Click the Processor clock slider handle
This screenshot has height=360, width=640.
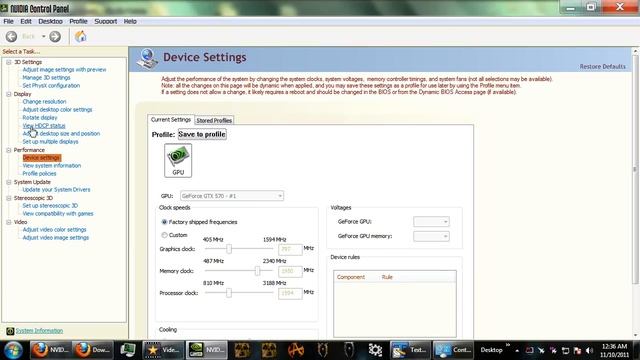pos(229,293)
